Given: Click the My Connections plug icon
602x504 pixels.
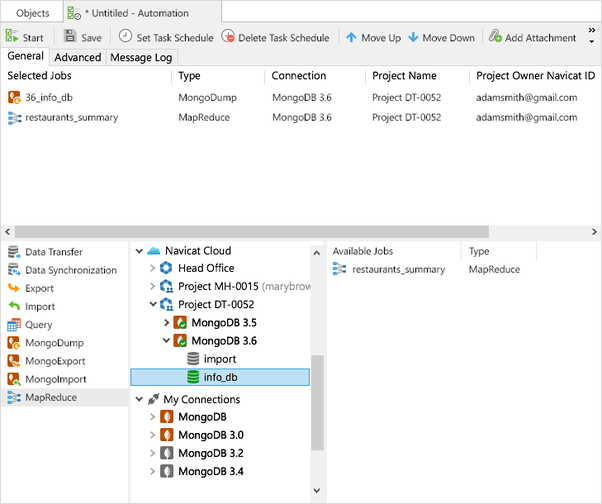Looking at the screenshot, I should (x=154, y=399).
